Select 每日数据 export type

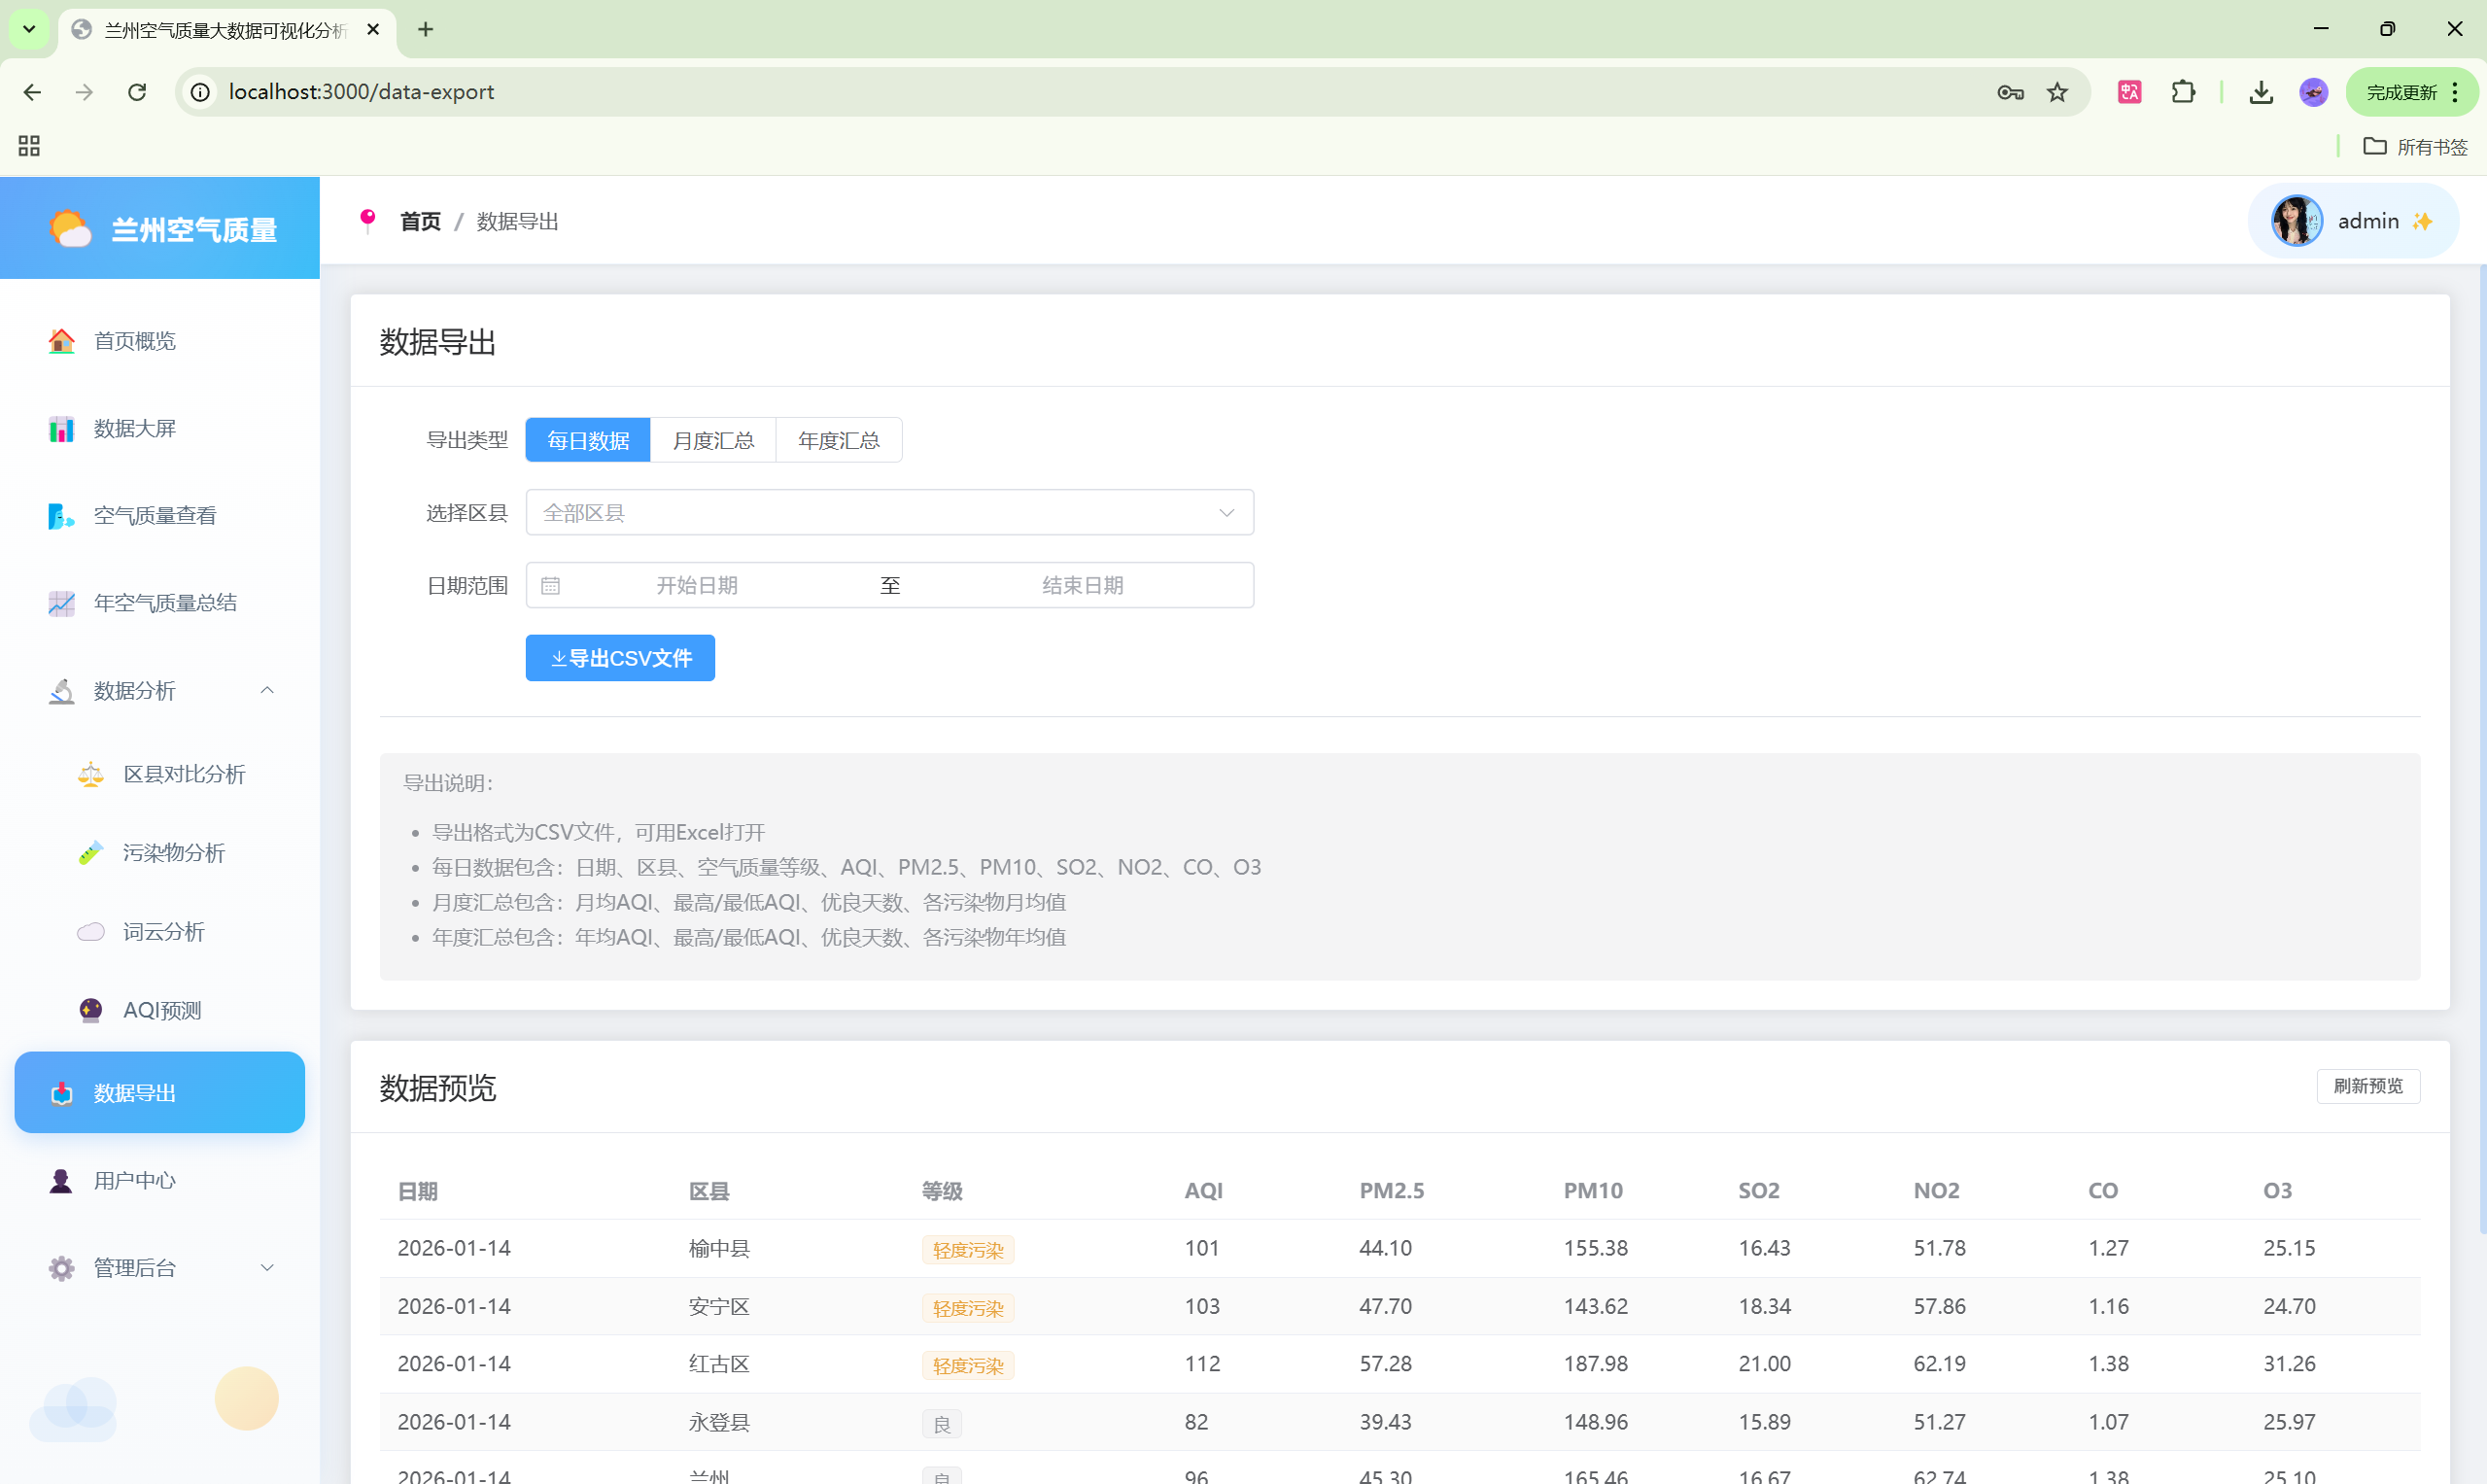click(x=588, y=440)
